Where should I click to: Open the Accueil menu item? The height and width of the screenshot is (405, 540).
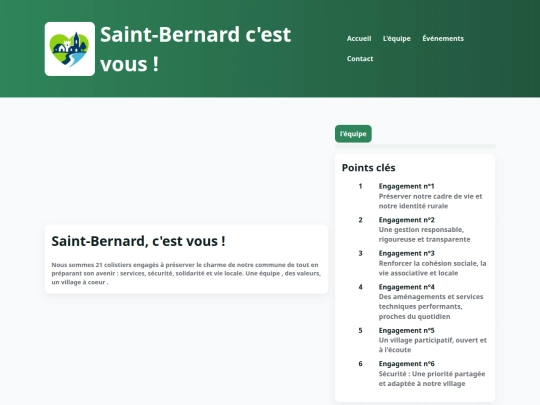pos(359,39)
